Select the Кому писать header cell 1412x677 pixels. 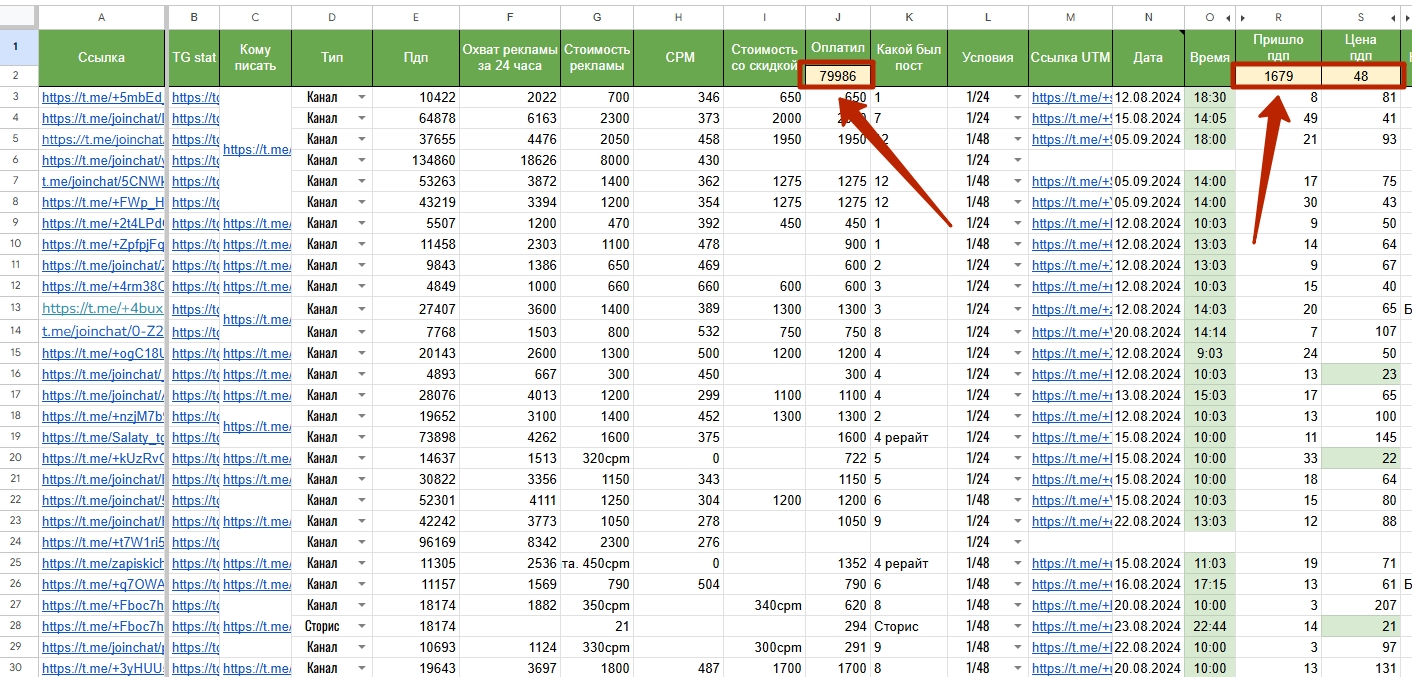click(256, 58)
